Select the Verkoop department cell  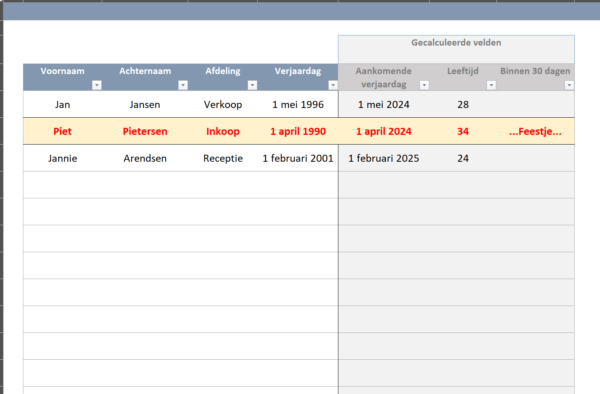[x=223, y=104]
